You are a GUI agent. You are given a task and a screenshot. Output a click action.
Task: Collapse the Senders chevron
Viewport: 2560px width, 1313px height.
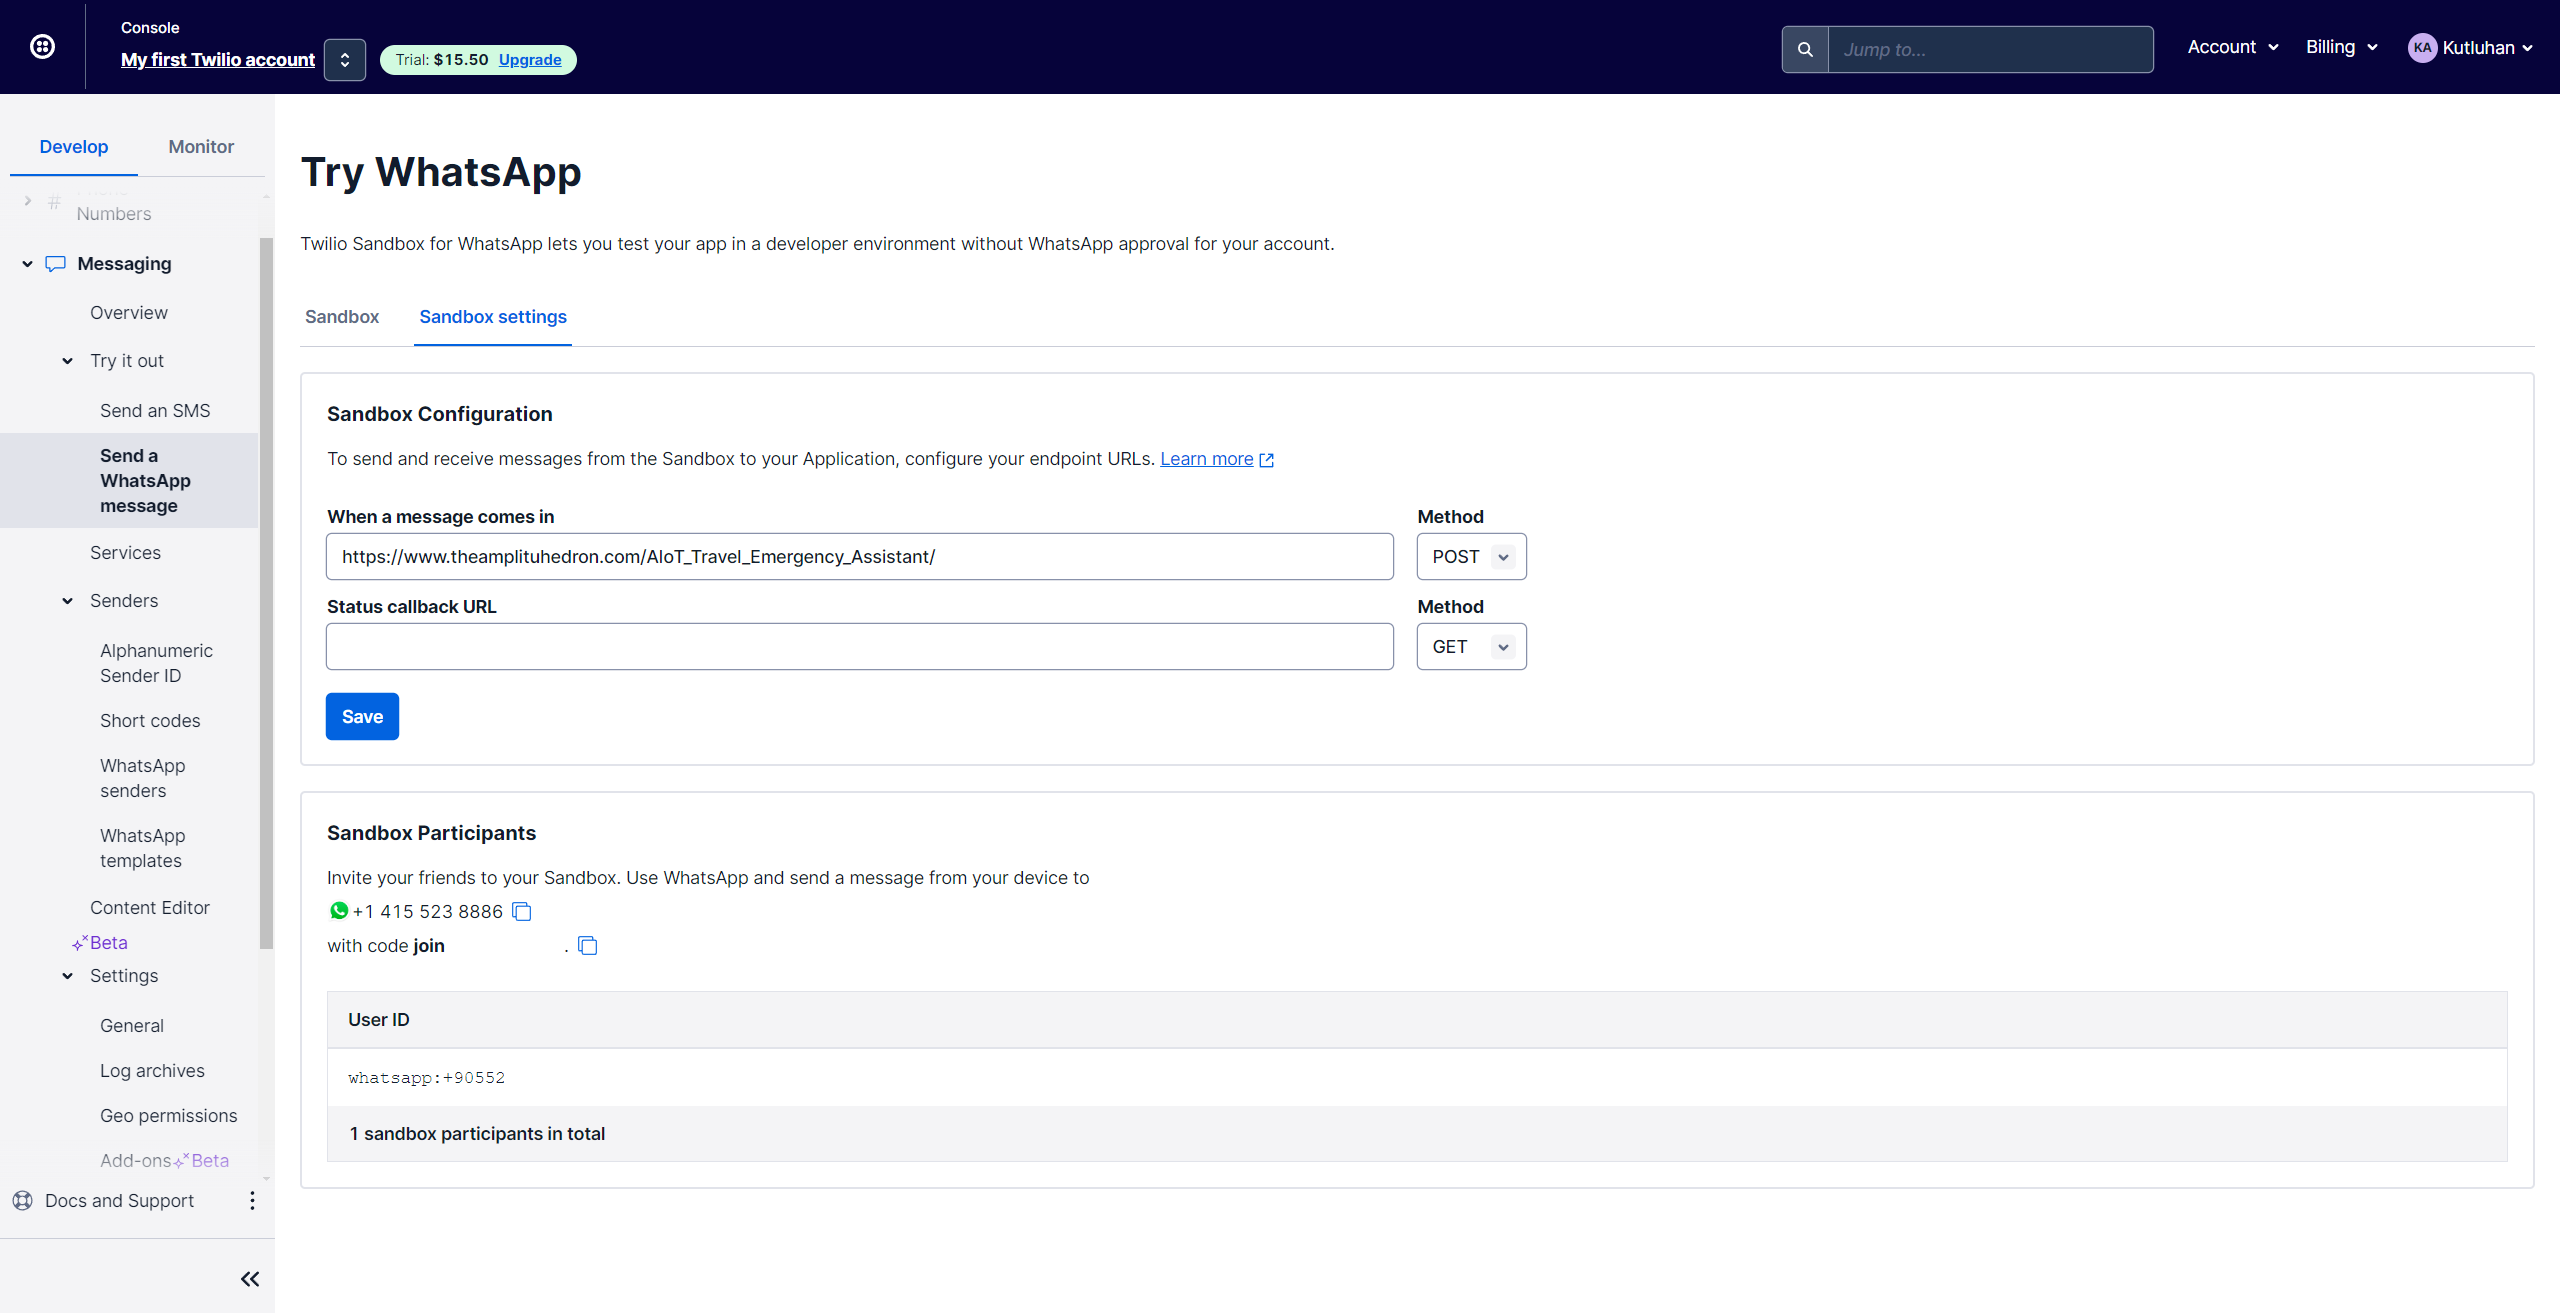[x=67, y=601]
